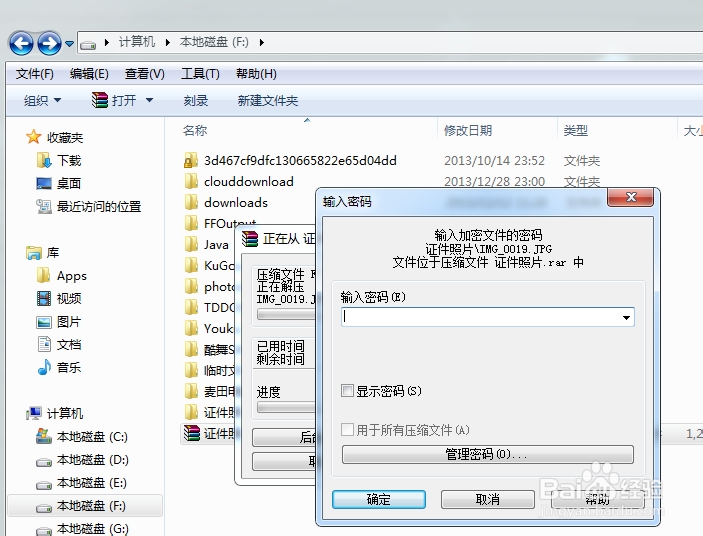The width and height of the screenshot is (703, 536).
Task: Open the 编辑(E) menu
Action: (89, 73)
